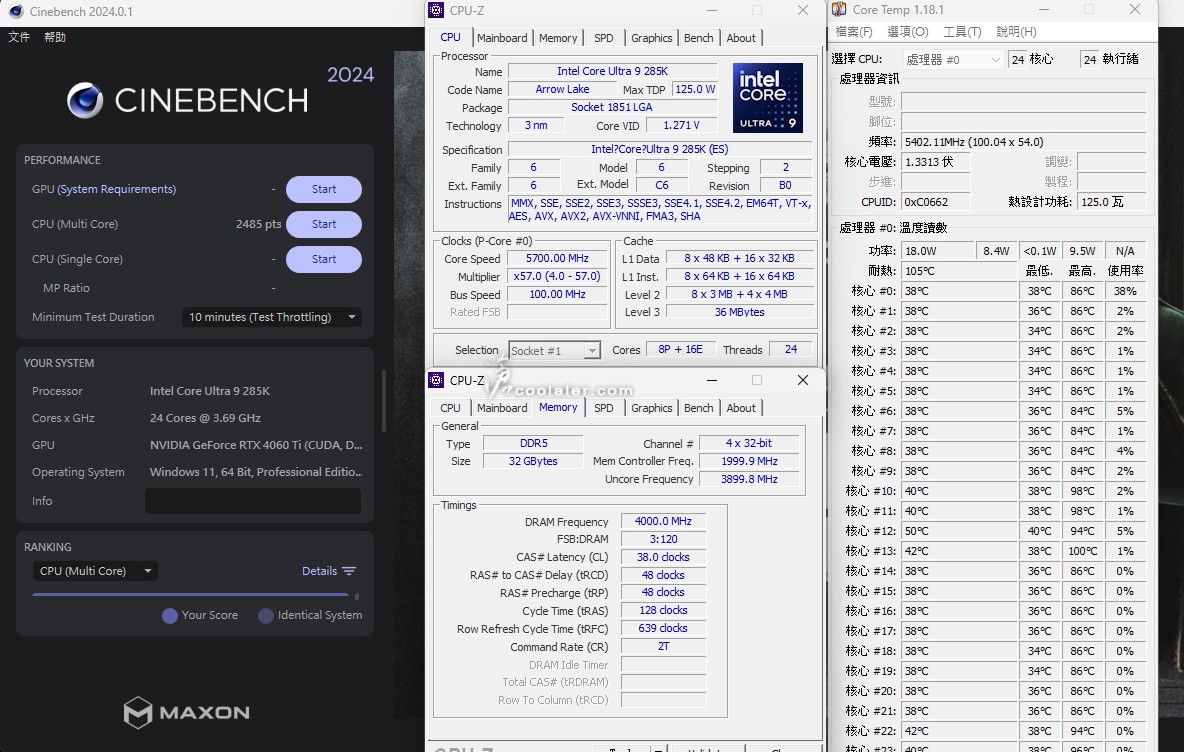Click the Details filter lines icon
Screen dimensions: 1184x752
(349, 571)
